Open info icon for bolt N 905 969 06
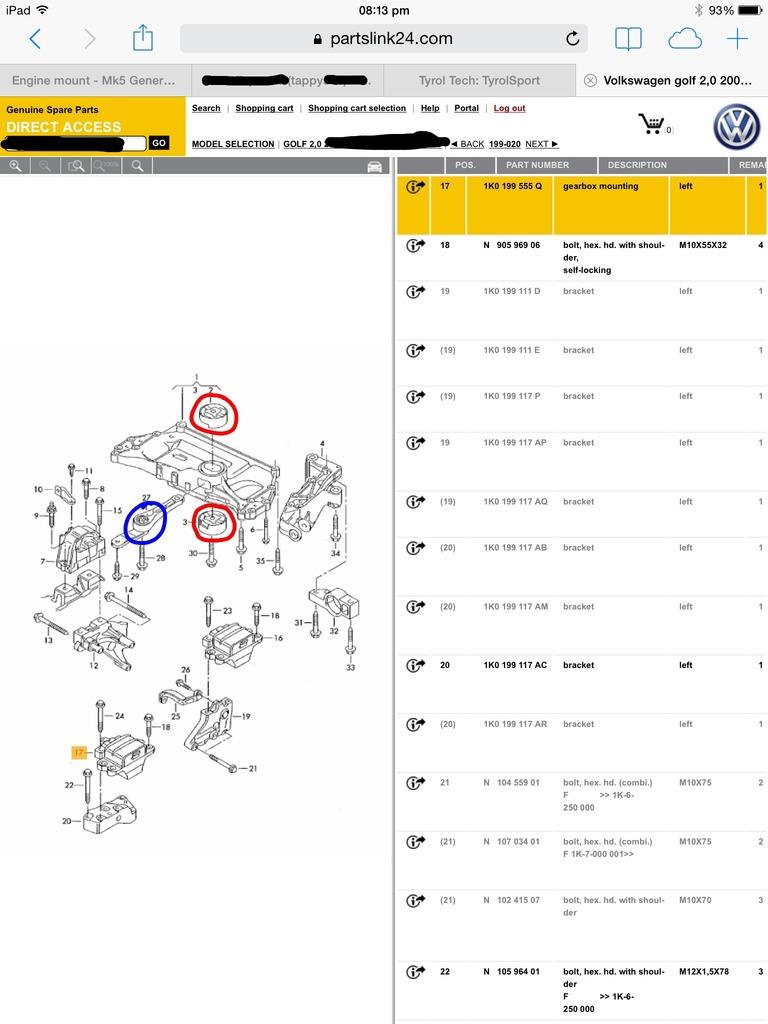This screenshot has height=1024, width=768. (415, 246)
